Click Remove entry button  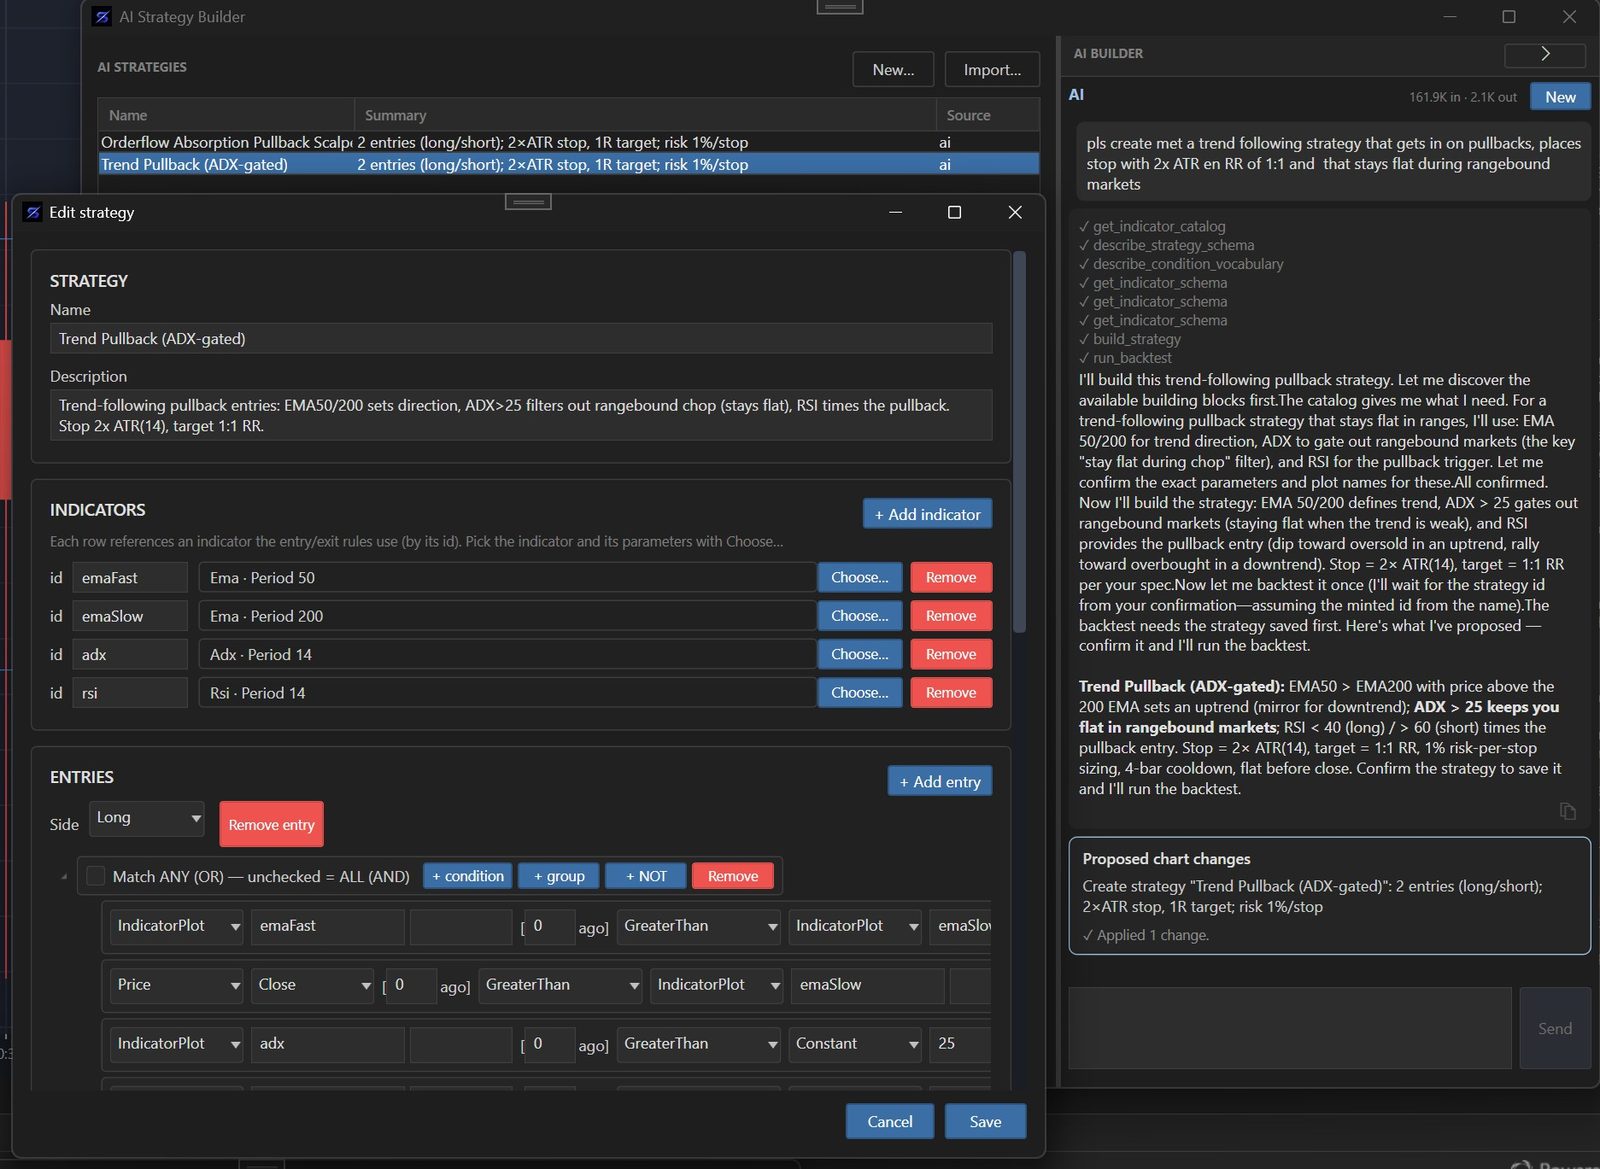(x=271, y=825)
